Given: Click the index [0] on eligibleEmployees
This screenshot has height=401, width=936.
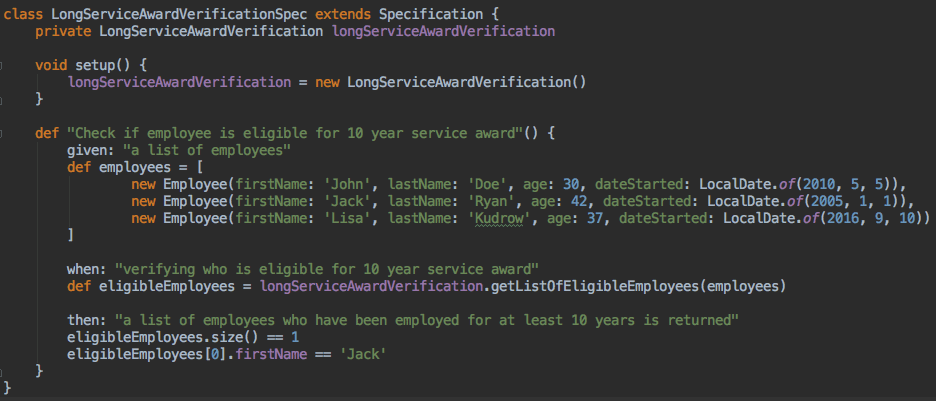Looking at the screenshot, I should tap(215, 354).
